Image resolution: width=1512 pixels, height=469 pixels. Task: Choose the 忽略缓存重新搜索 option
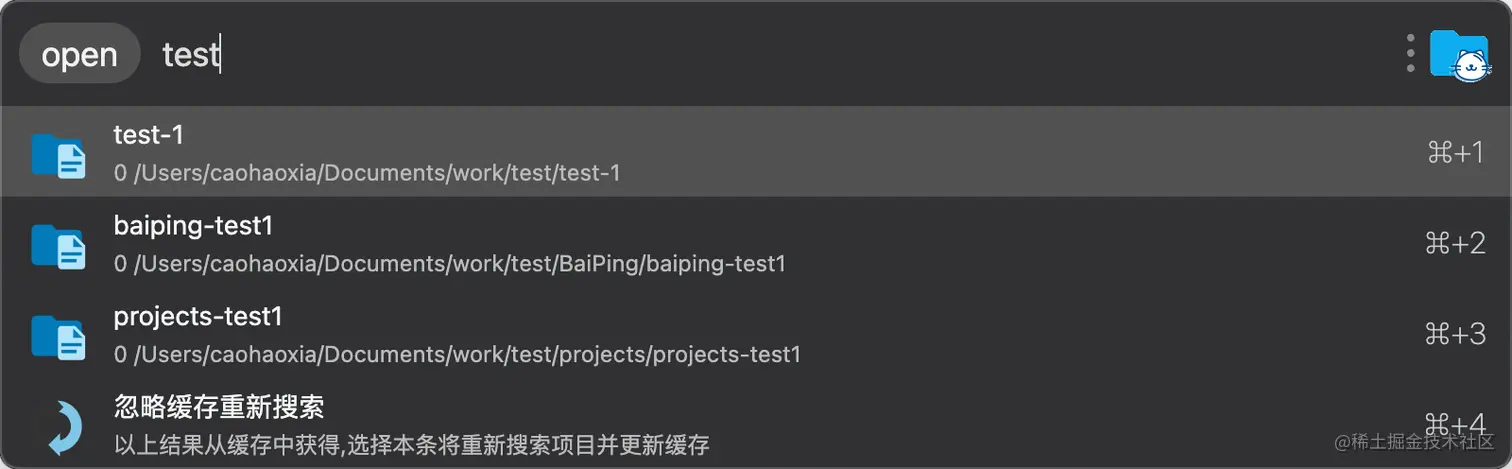(218, 408)
